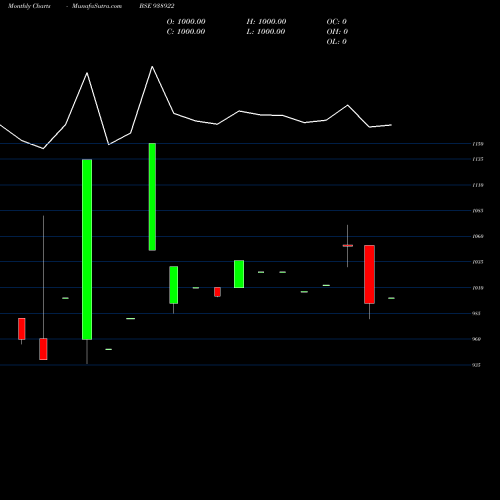The width and height of the screenshot is (500, 500).
Task: Click the 935 price axis label
Action: point(476,365)
